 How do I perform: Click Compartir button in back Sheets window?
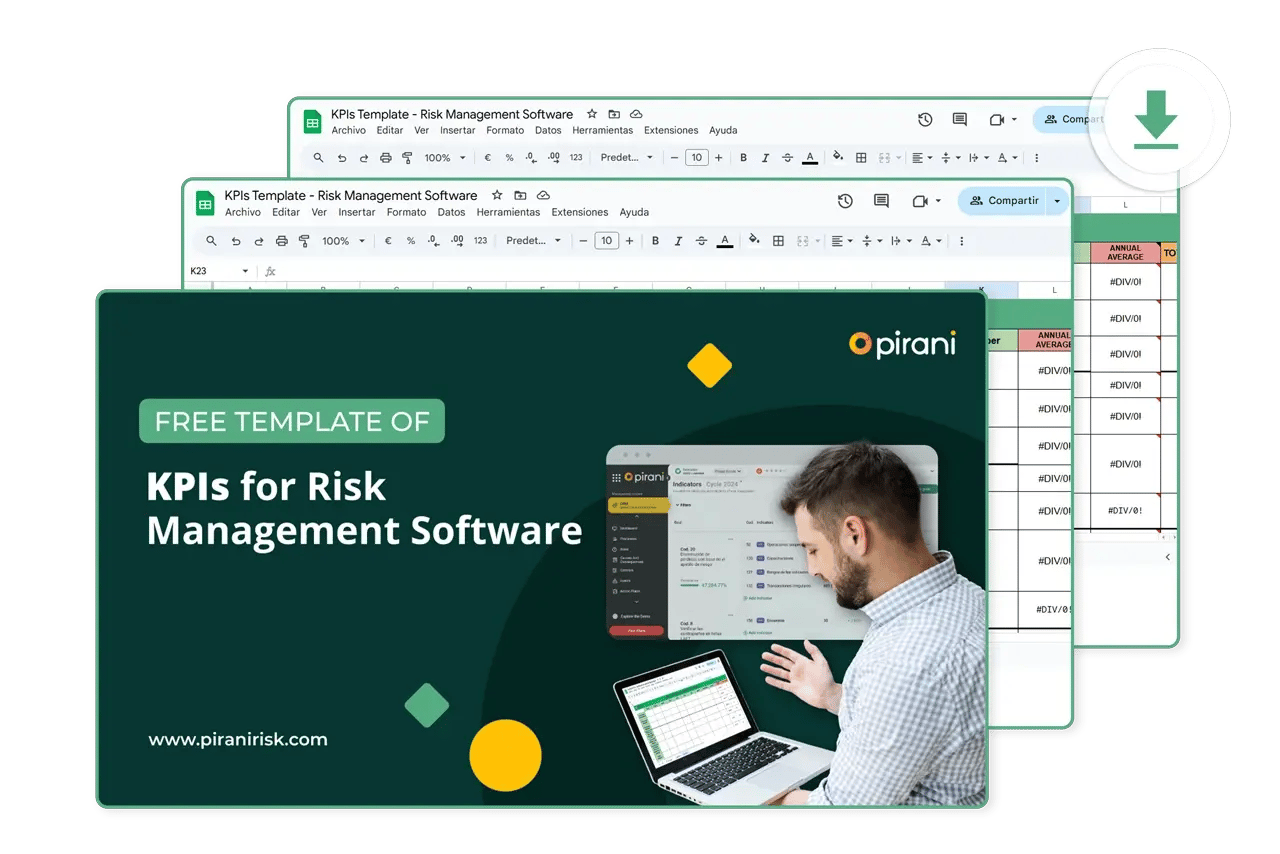1072,119
